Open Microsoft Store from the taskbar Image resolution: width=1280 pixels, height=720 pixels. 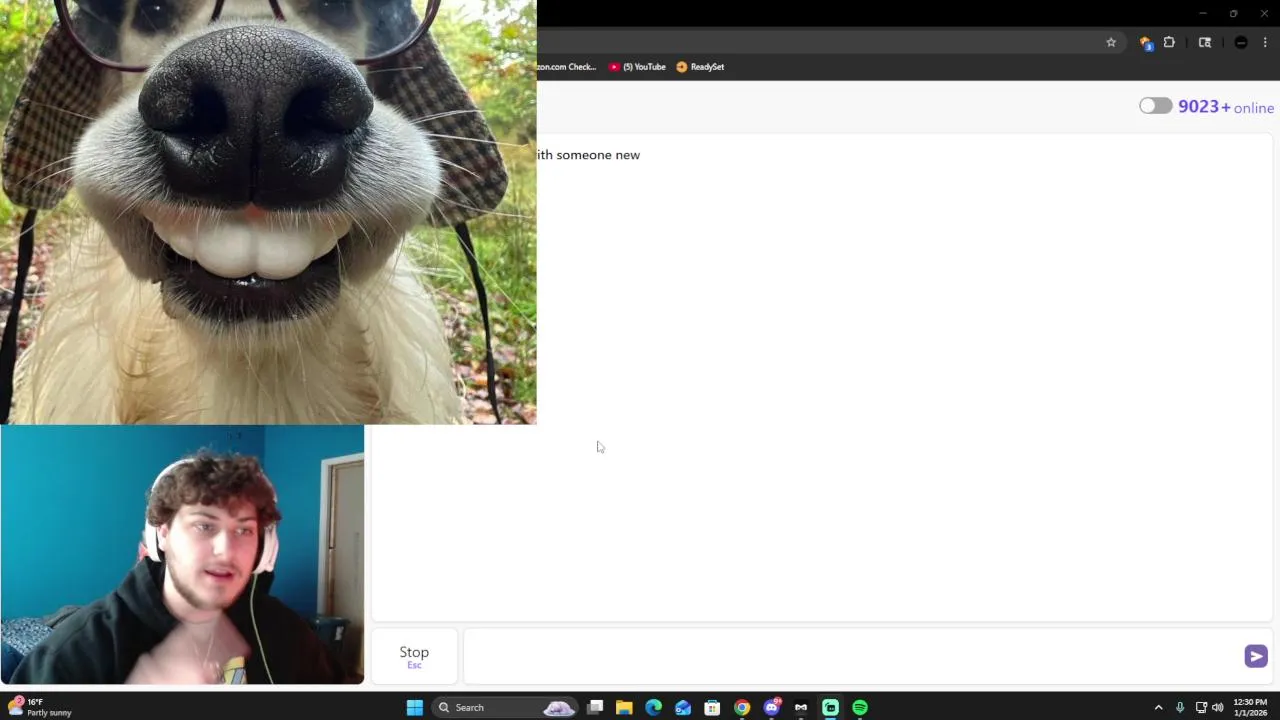(x=712, y=707)
